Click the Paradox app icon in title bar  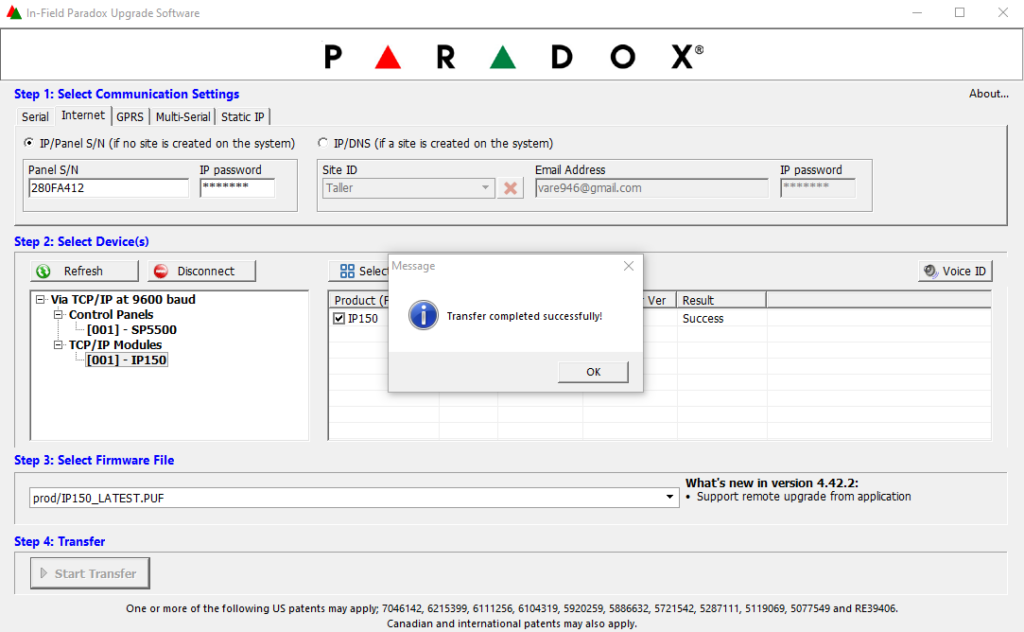point(14,12)
